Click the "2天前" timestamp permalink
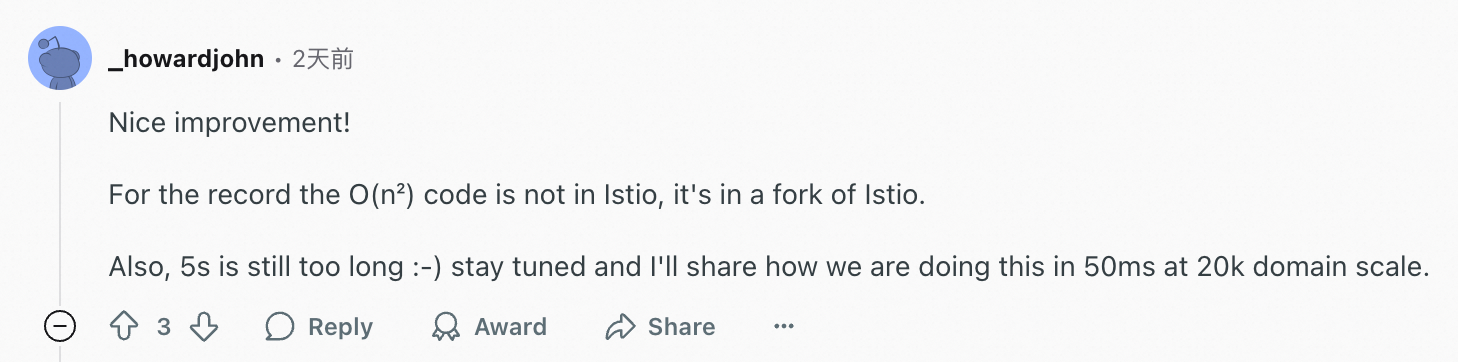The height and width of the screenshot is (362, 1458). coord(323,59)
